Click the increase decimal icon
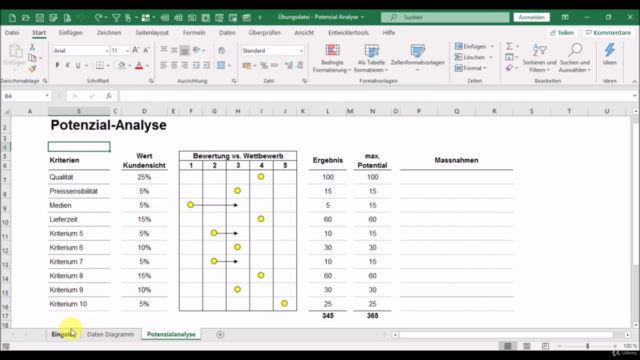640x360 pixels. coord(289,65)
